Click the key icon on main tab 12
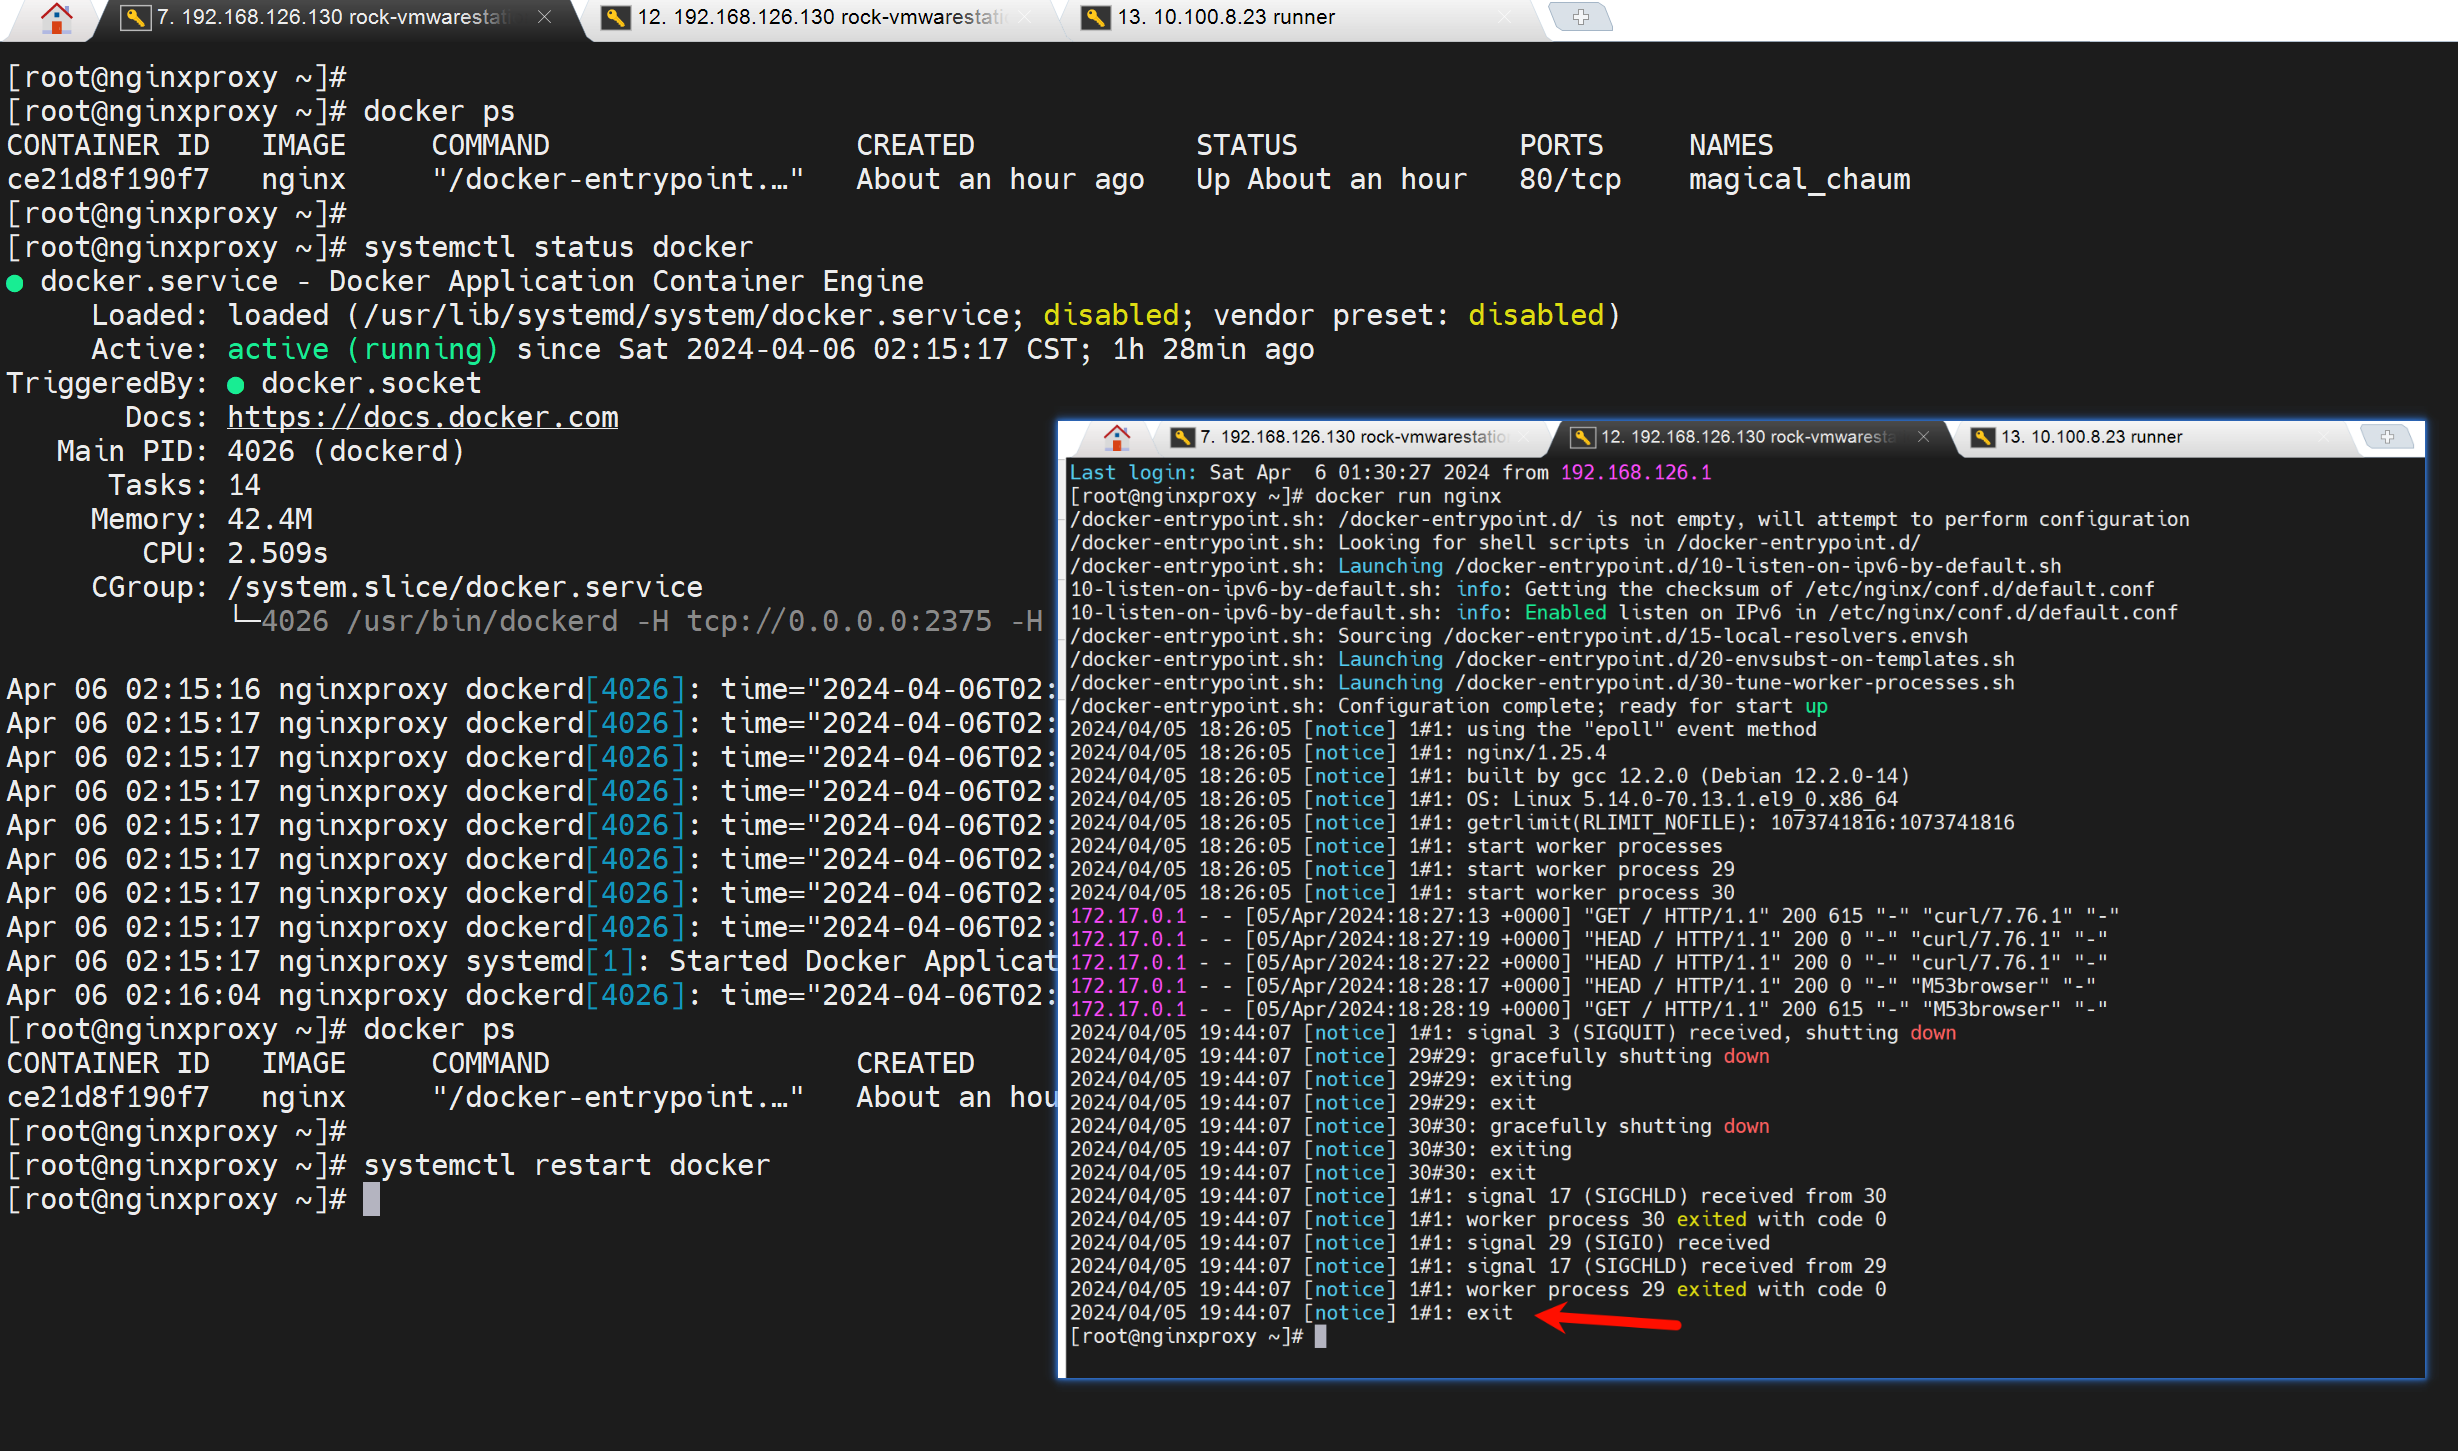This screenshot has width=2458, height=1451. pyautogui.click(x=615, y=17)
